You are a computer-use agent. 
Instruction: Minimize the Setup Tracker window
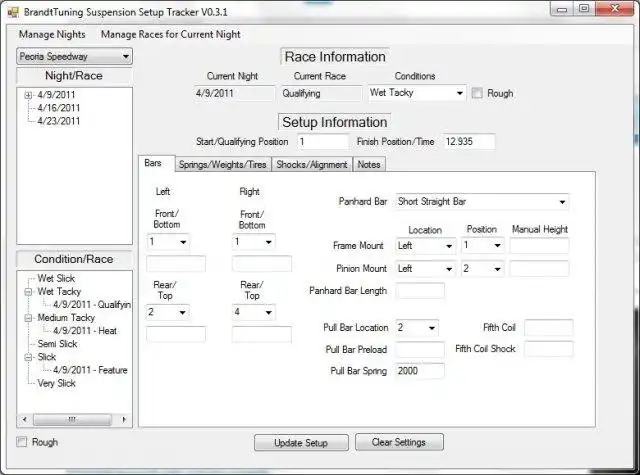click(x=562, y=9)
